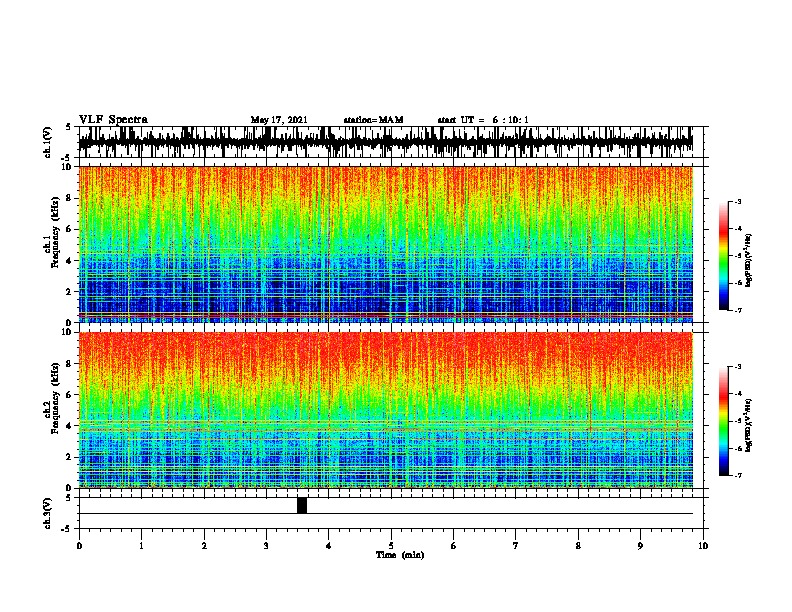The height and width of the screenshot is (612, 792).
Task: Click time axis tick label '1'
Action: [141, 546]
